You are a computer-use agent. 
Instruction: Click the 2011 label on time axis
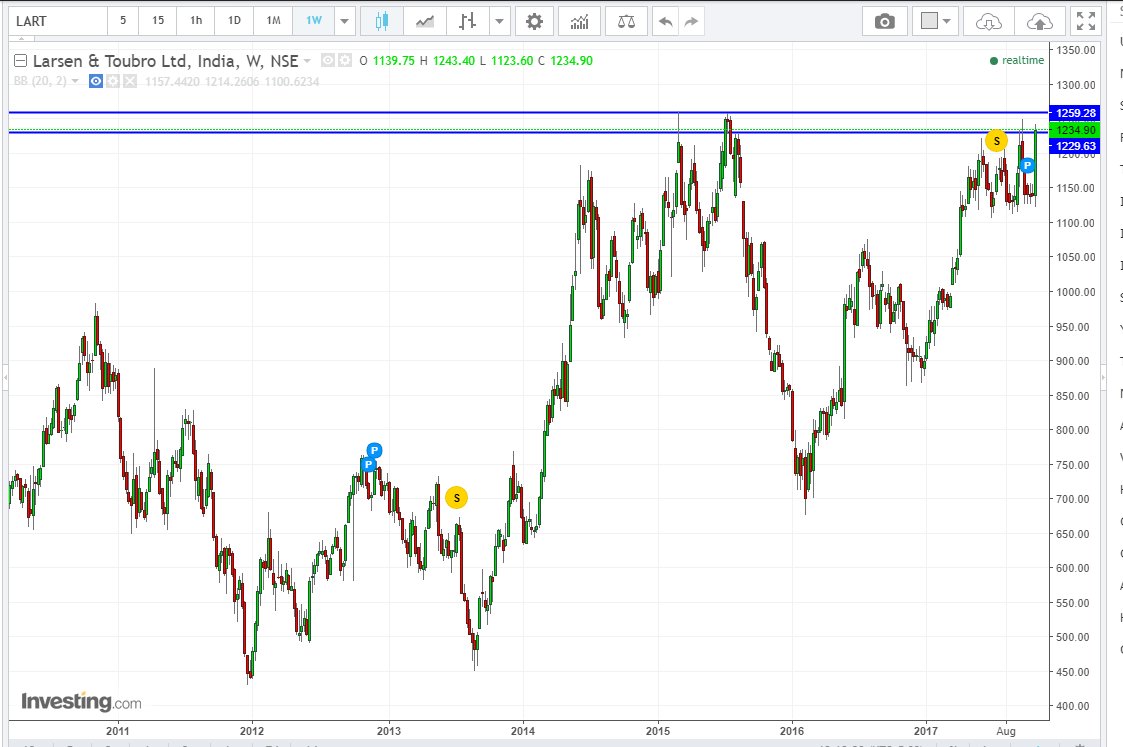pyautogui.click(x=117, y=731)
